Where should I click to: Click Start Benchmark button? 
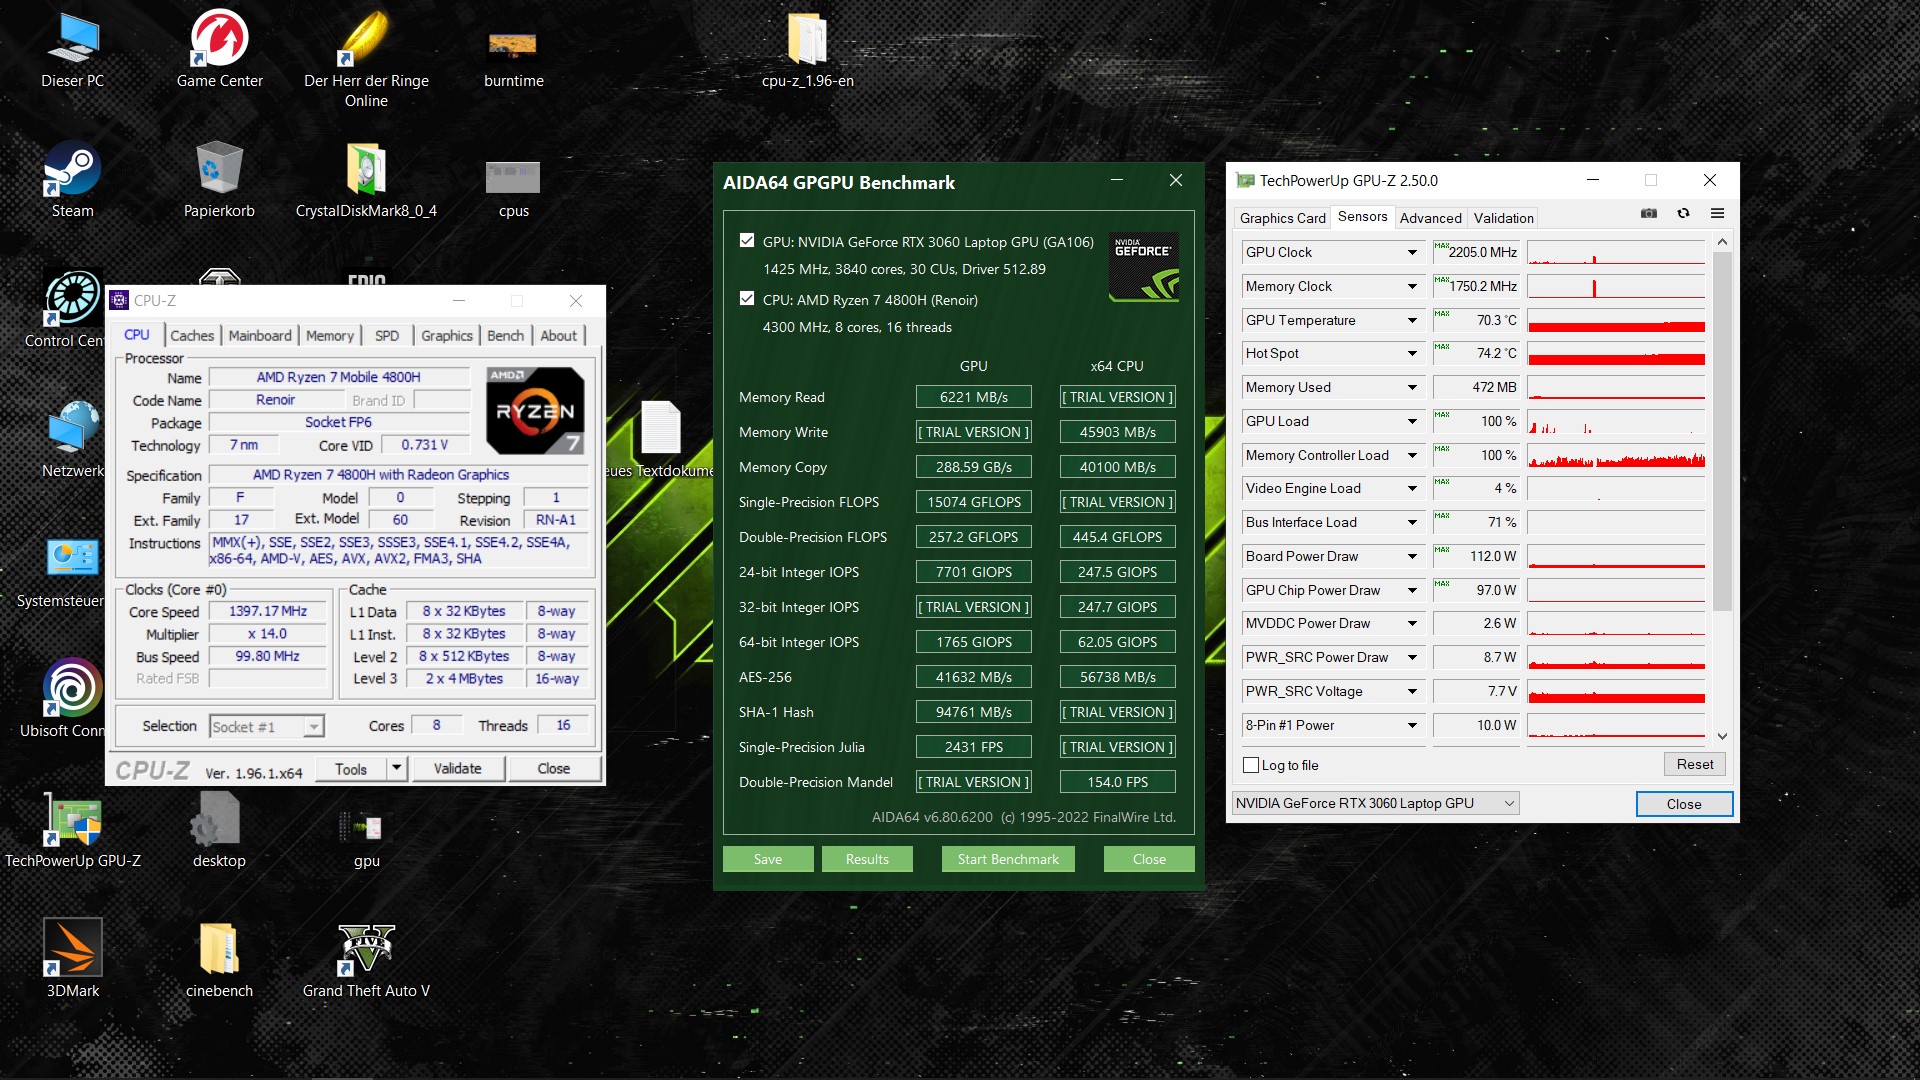coord(1007,859)
